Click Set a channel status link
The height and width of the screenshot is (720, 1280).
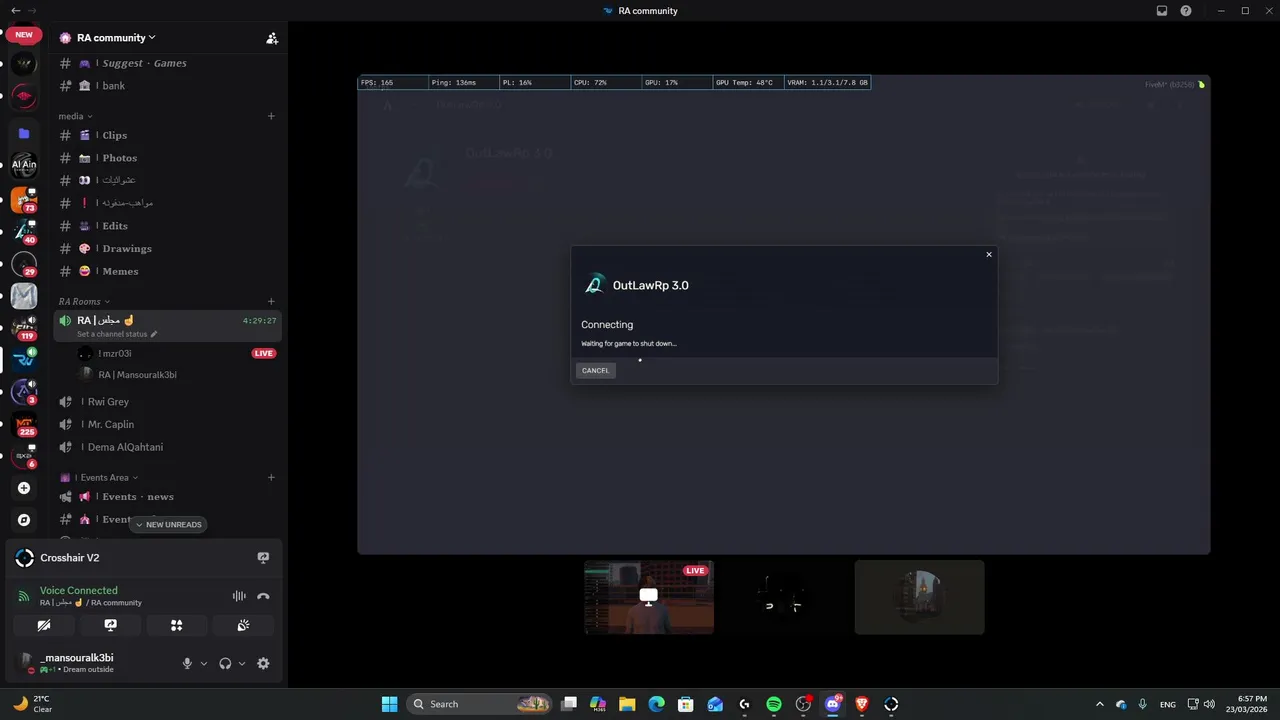click(116, 334)
